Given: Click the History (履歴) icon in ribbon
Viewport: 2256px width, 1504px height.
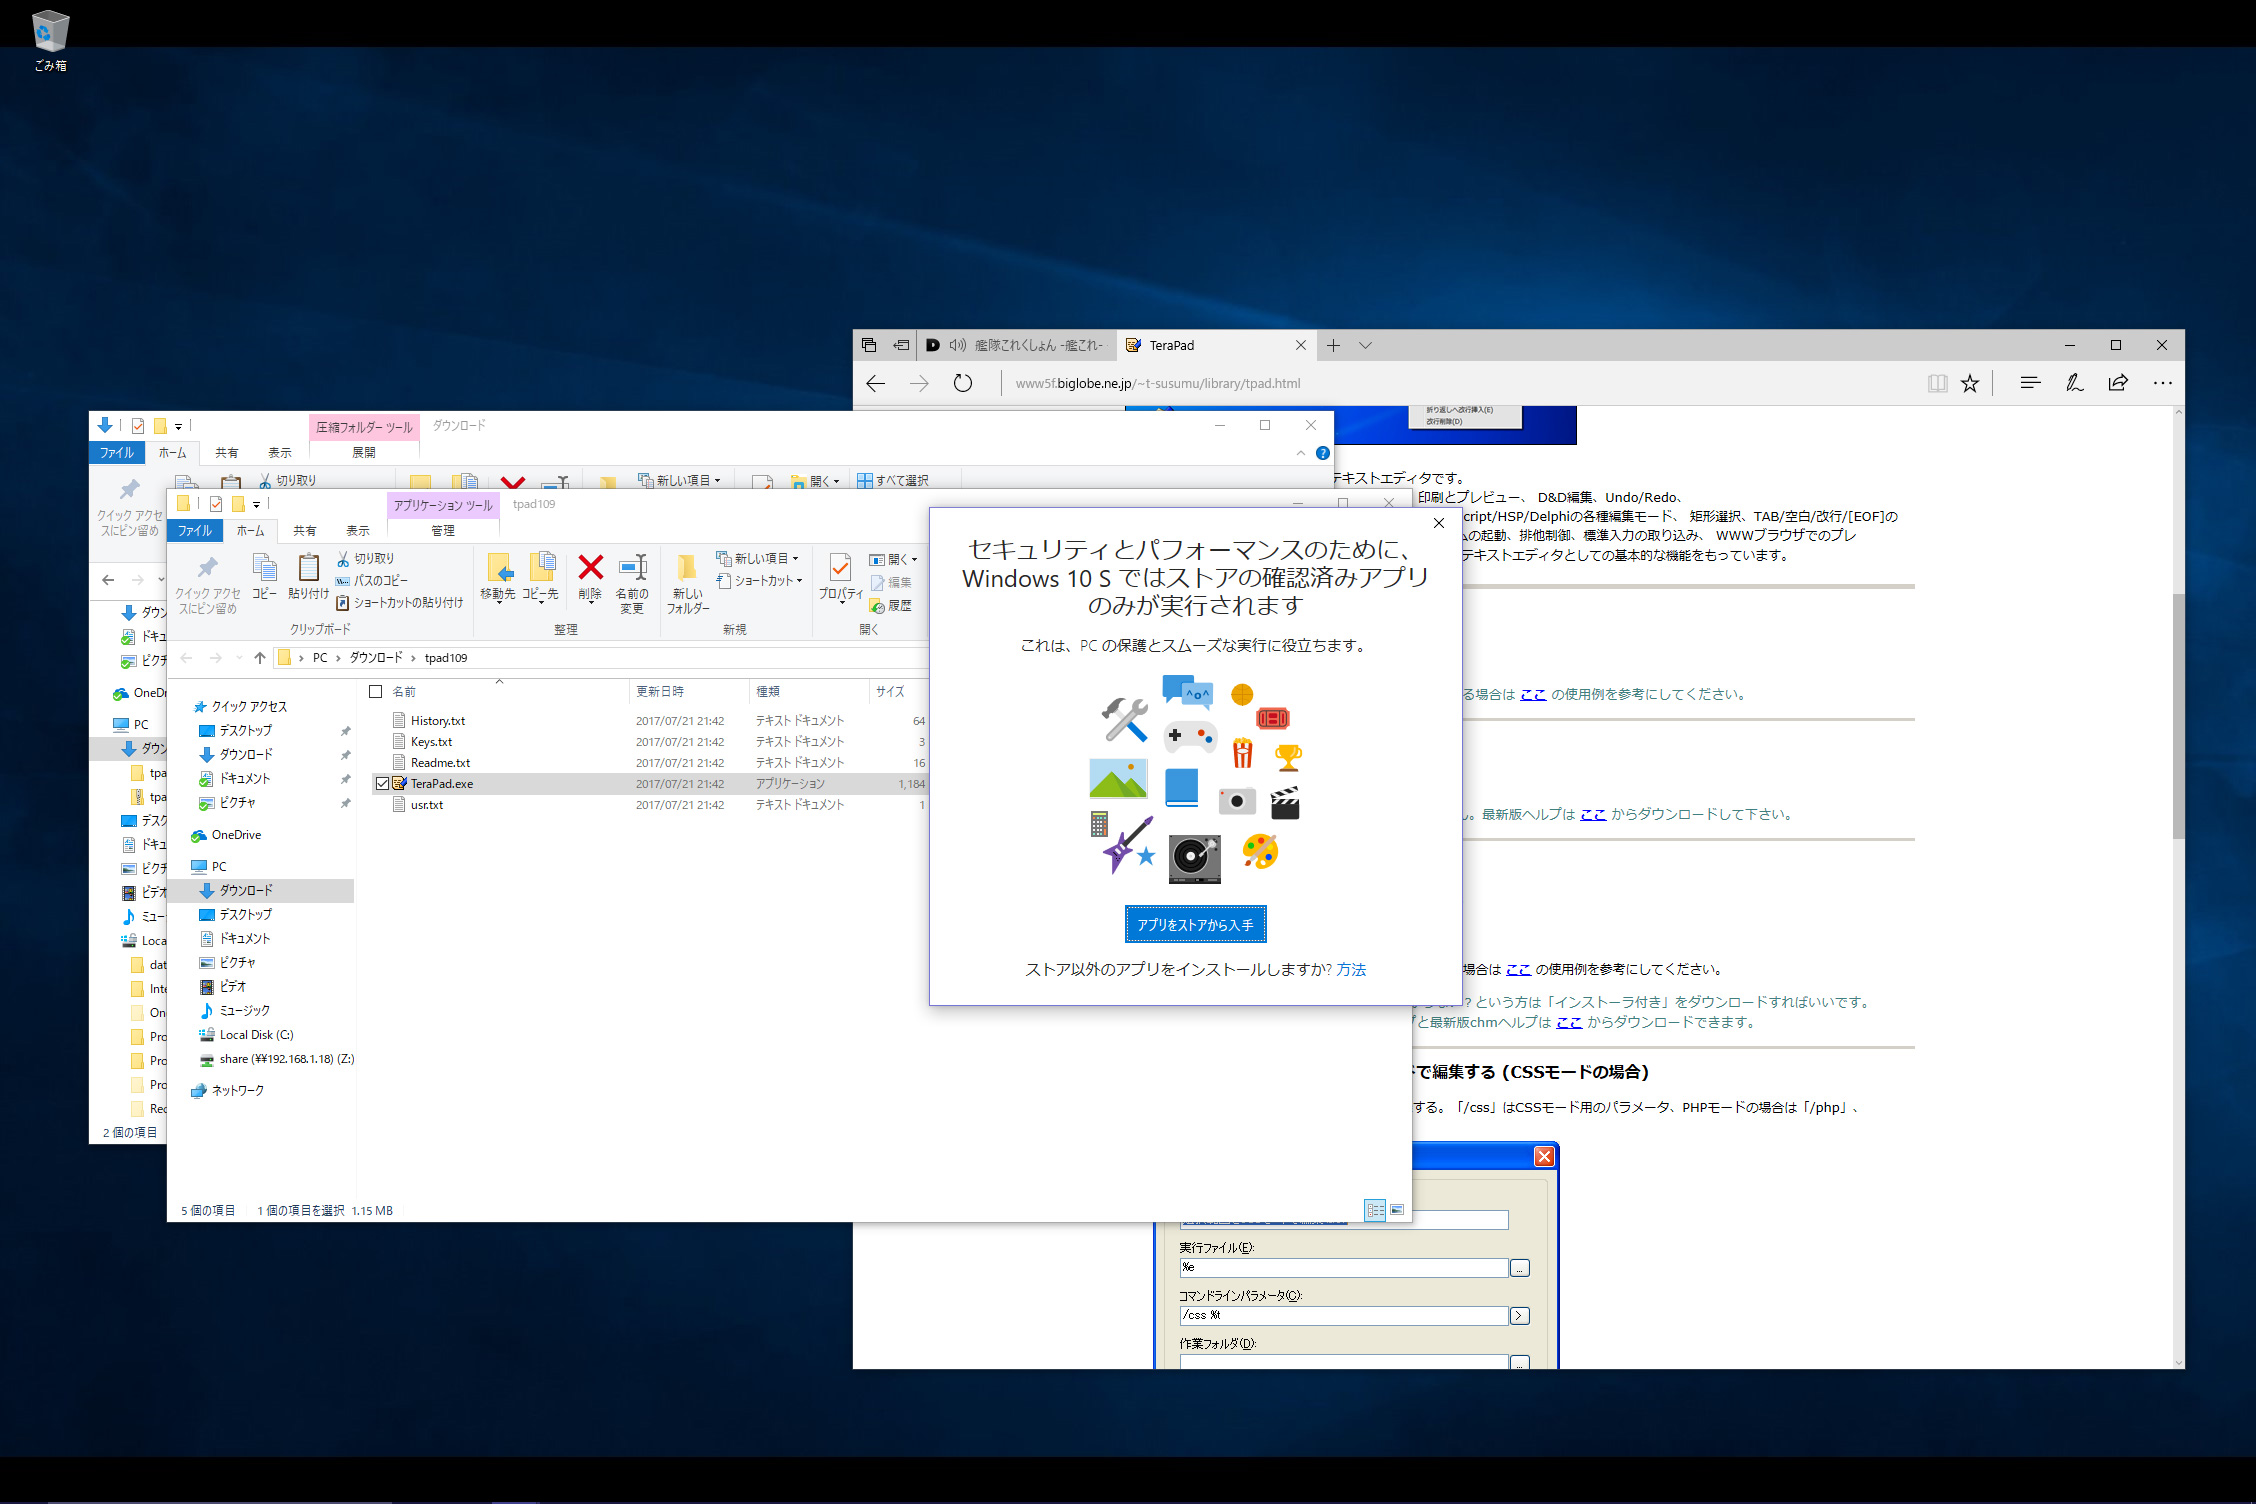Looking at the screenshot, I should pos(891,605).
